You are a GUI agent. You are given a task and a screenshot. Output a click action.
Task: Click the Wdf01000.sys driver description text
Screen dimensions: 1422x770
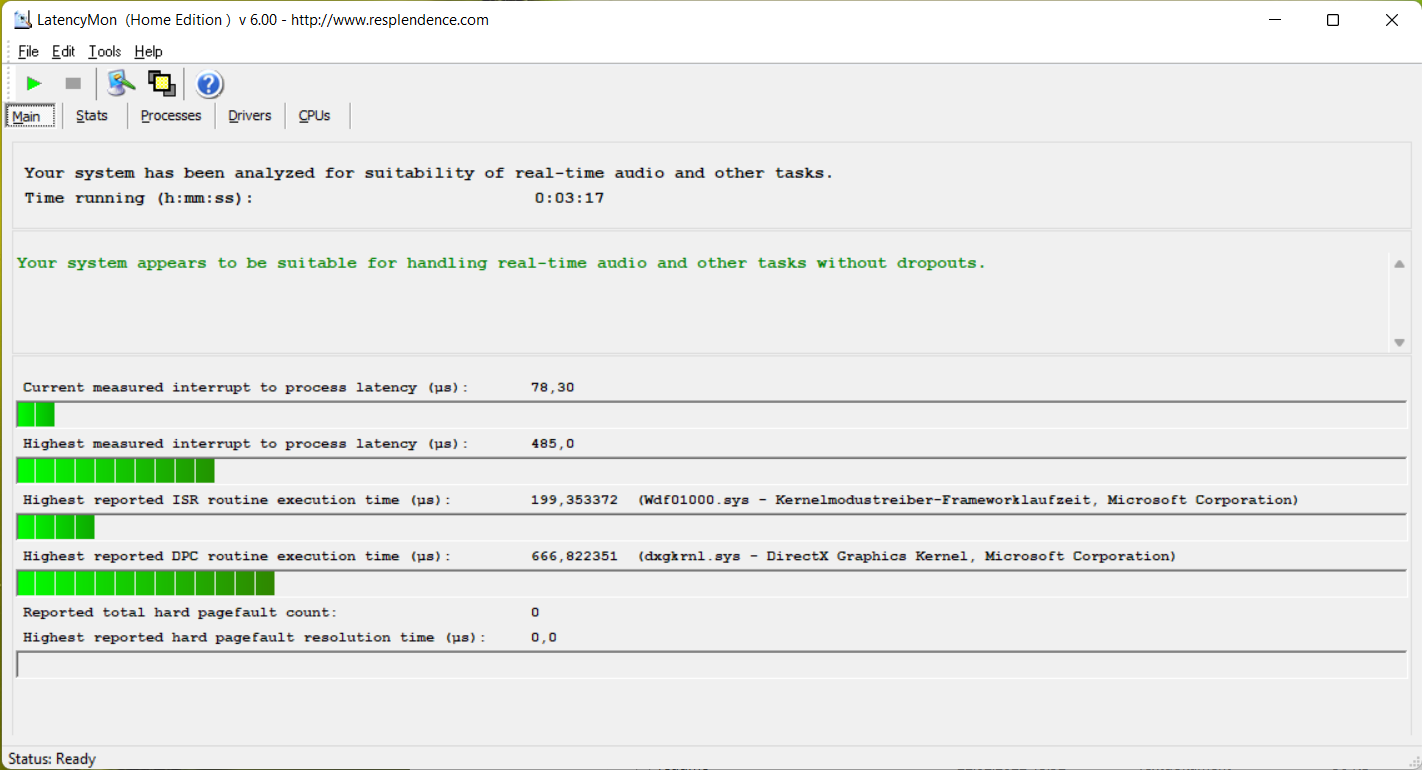pyautogui.click(x=967, y=499)
